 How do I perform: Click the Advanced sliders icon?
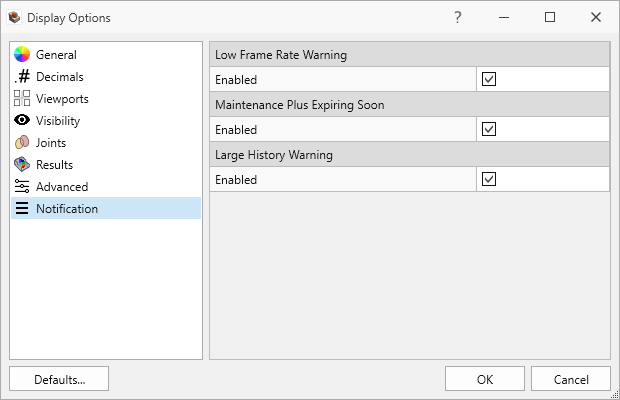coord(22,186)
